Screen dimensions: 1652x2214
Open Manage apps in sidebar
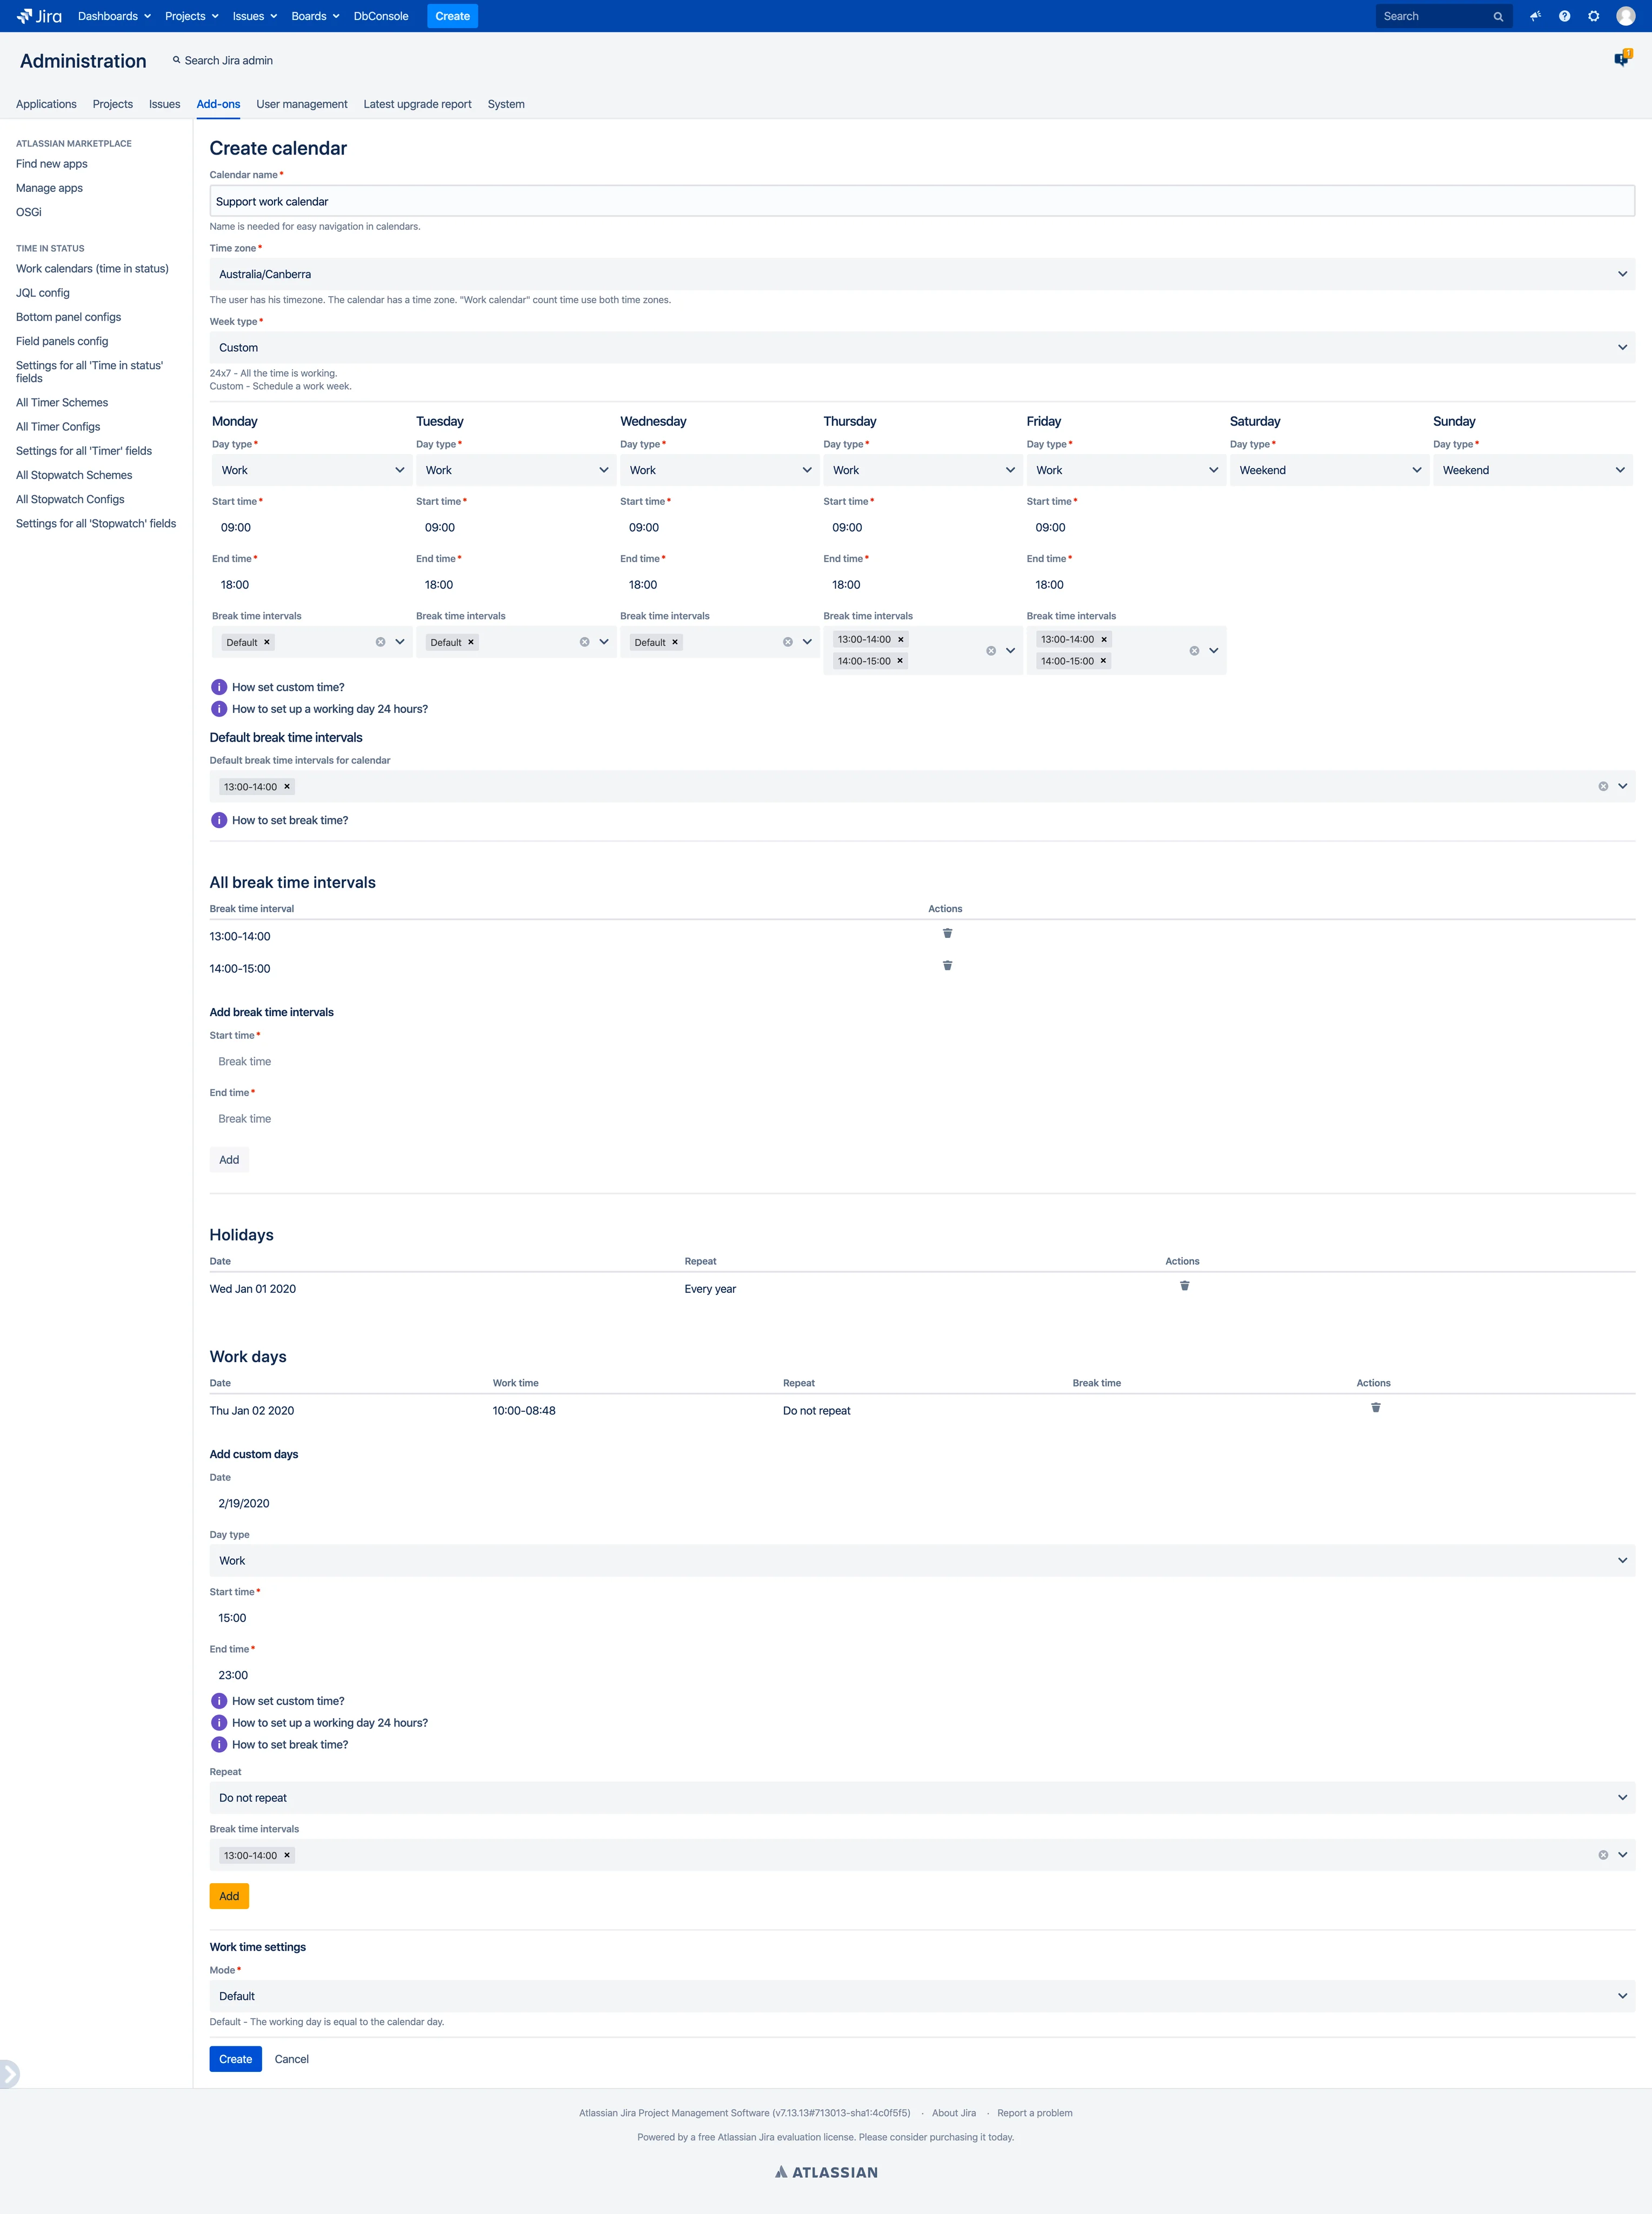click(49, 188)
